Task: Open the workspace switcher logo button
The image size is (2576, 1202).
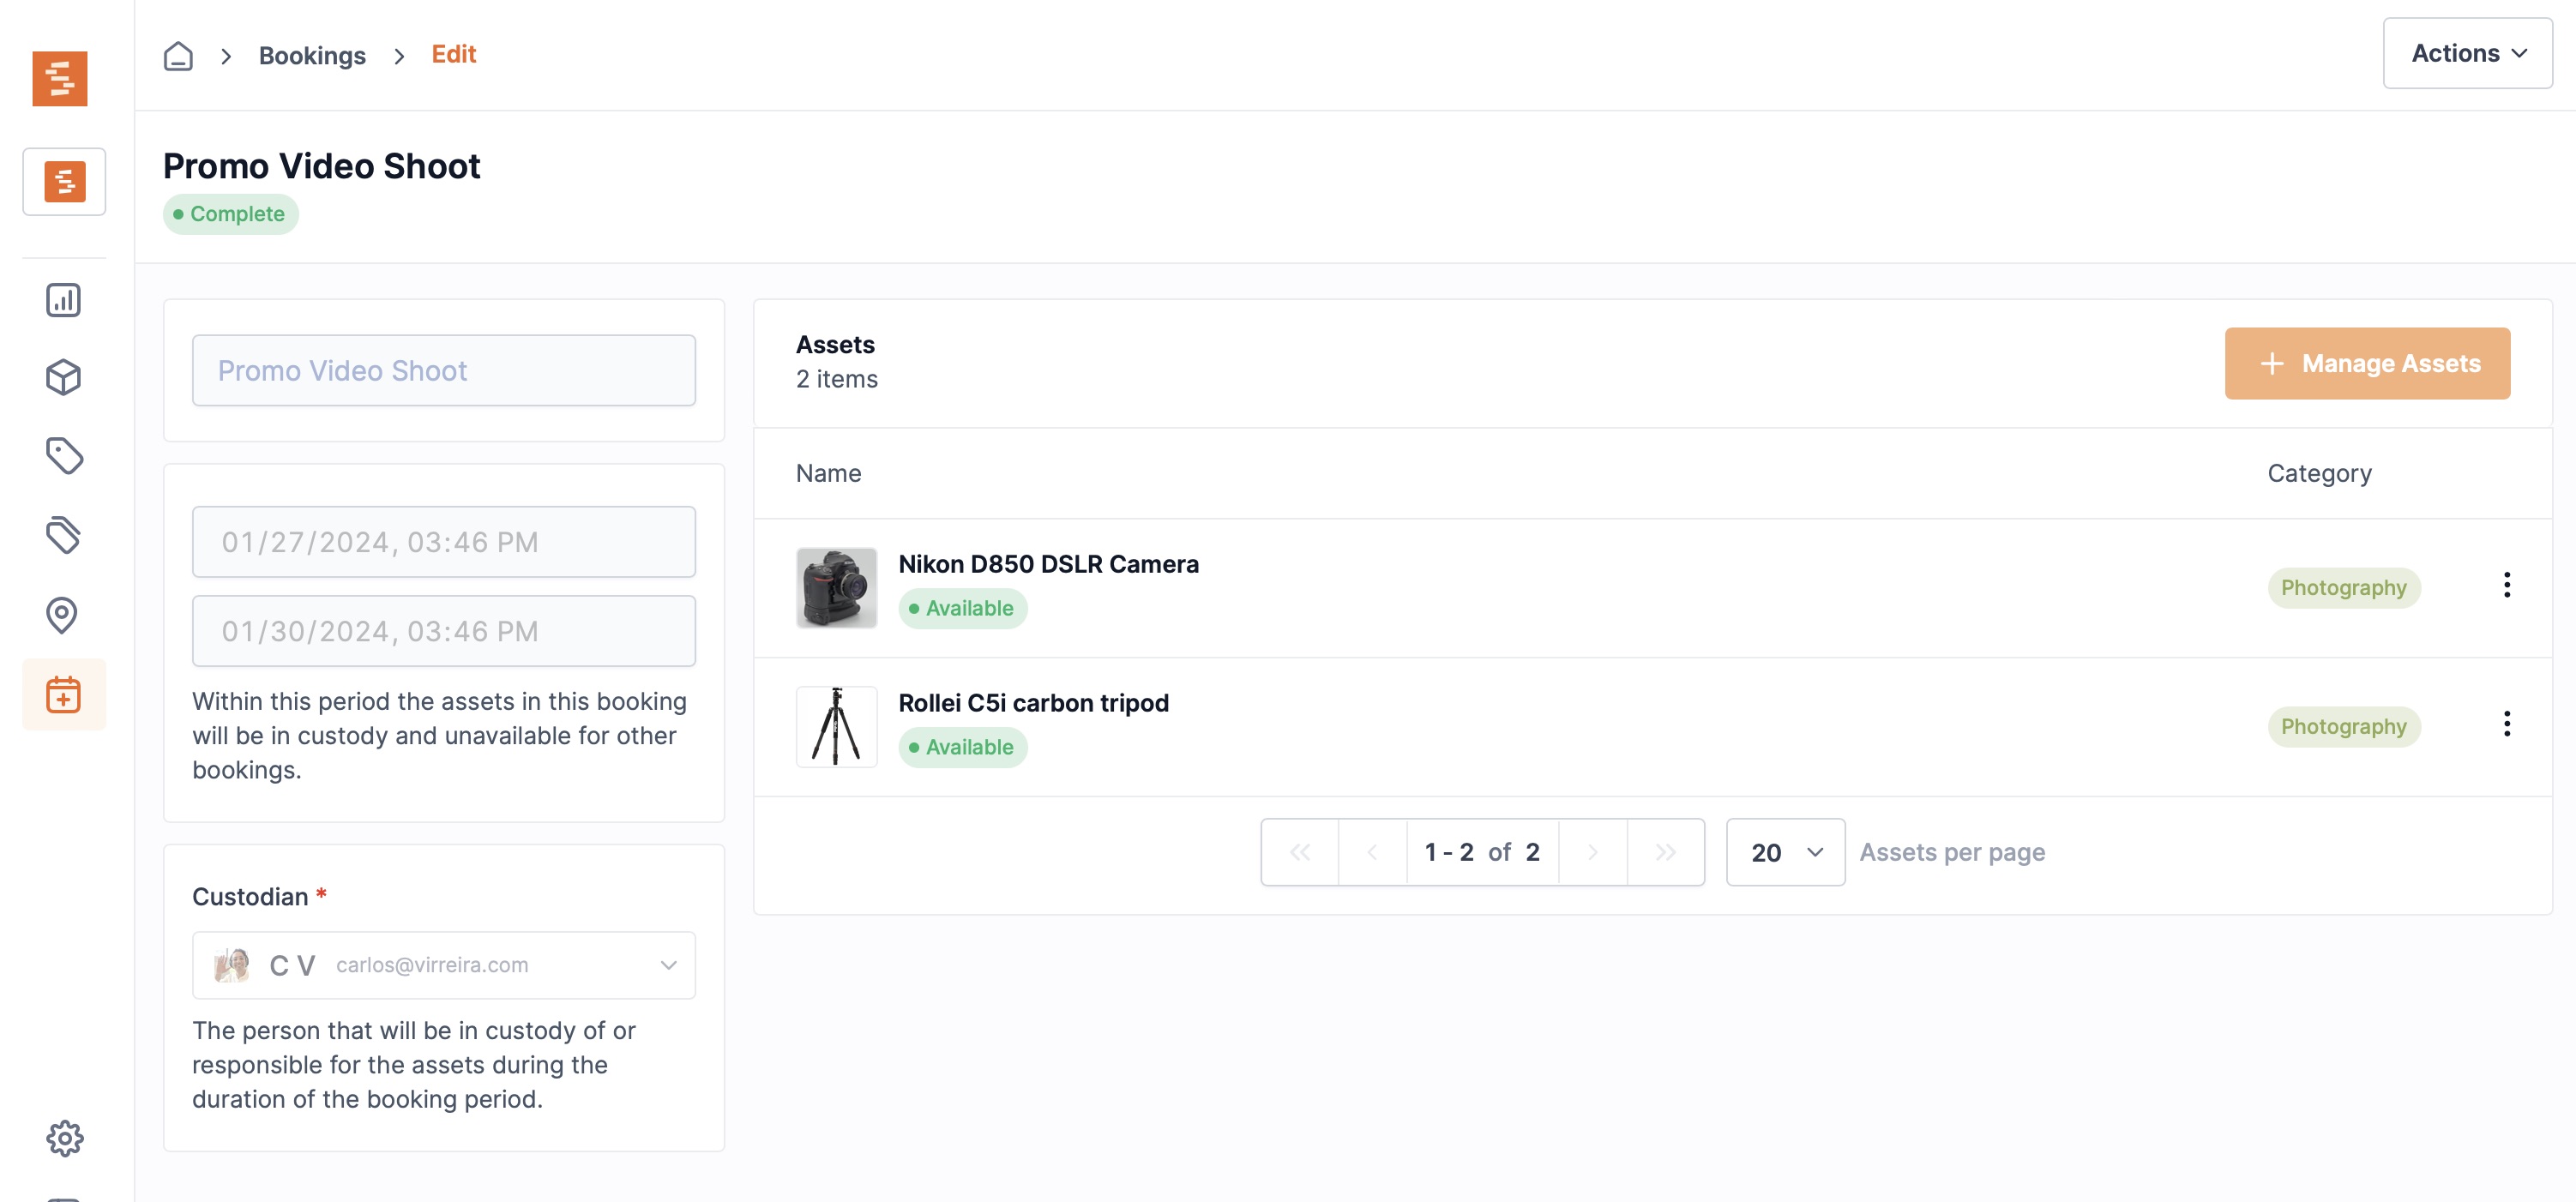Action: click(64, 182)
